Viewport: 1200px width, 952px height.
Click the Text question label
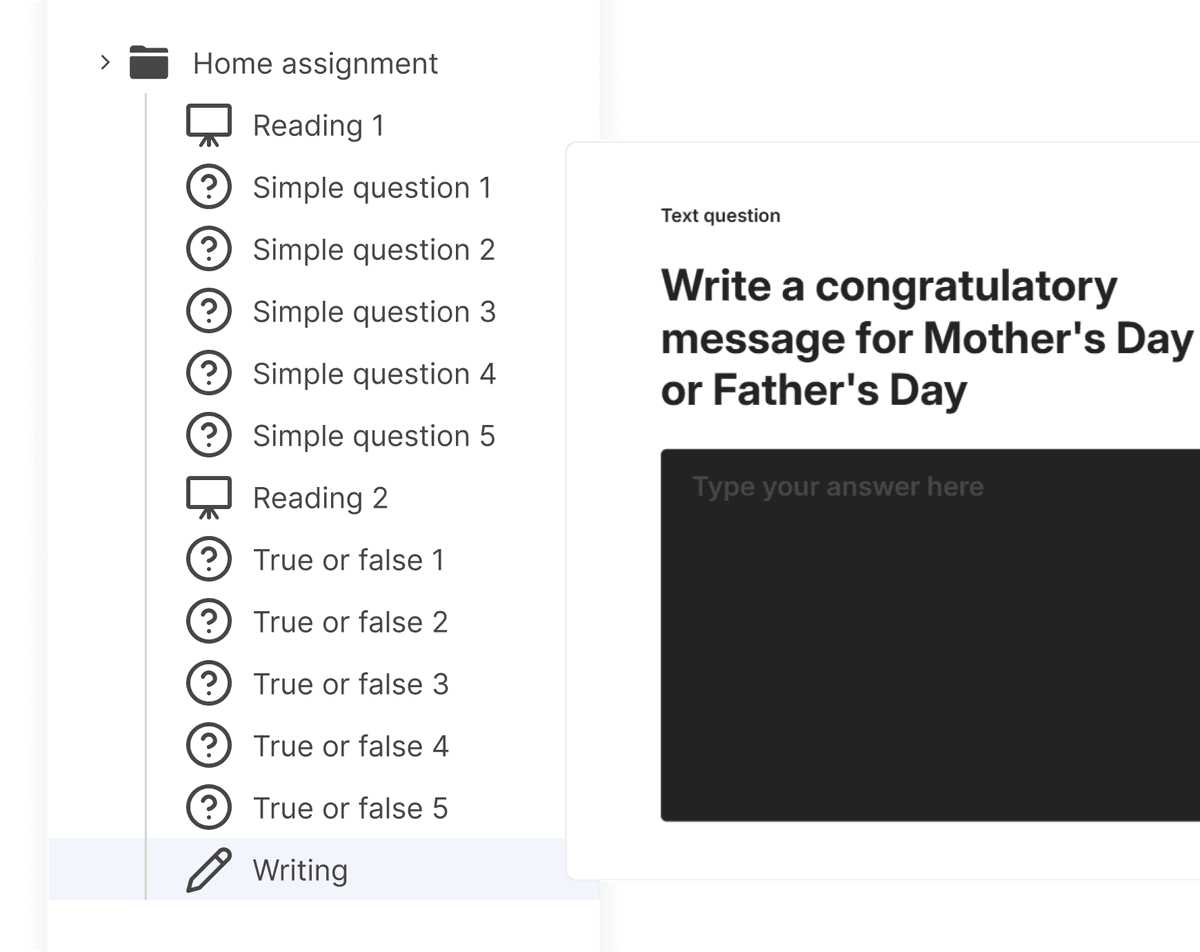tap(720, 216)
